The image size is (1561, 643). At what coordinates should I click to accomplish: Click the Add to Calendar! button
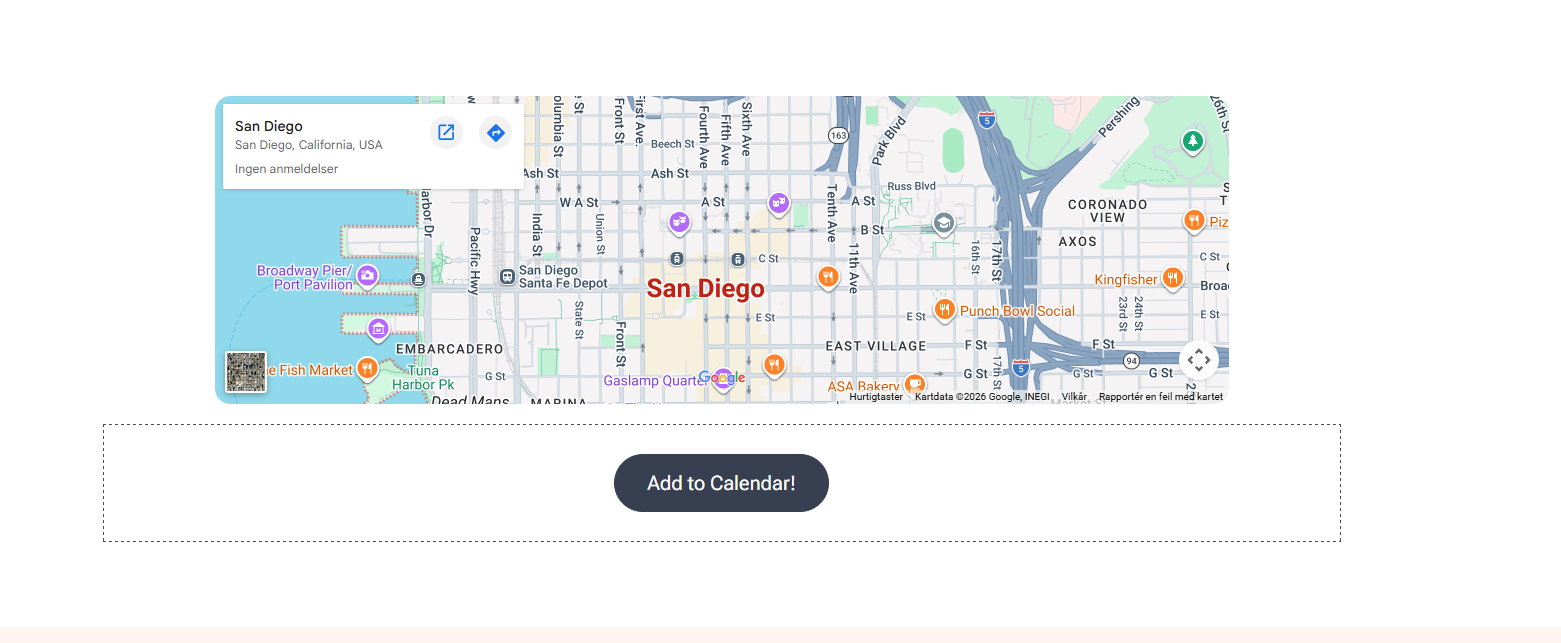click(721, 483)
